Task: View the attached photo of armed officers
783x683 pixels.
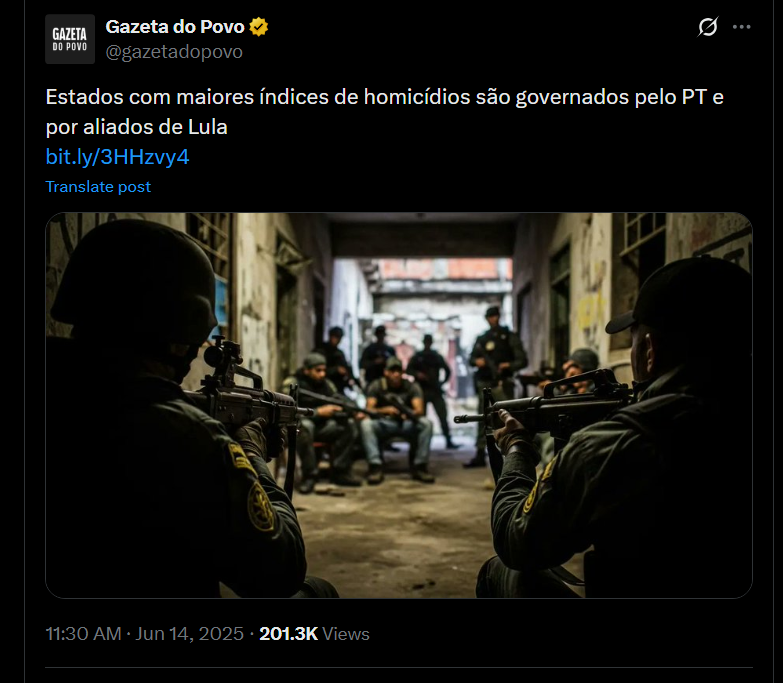Action: point(398,405)
